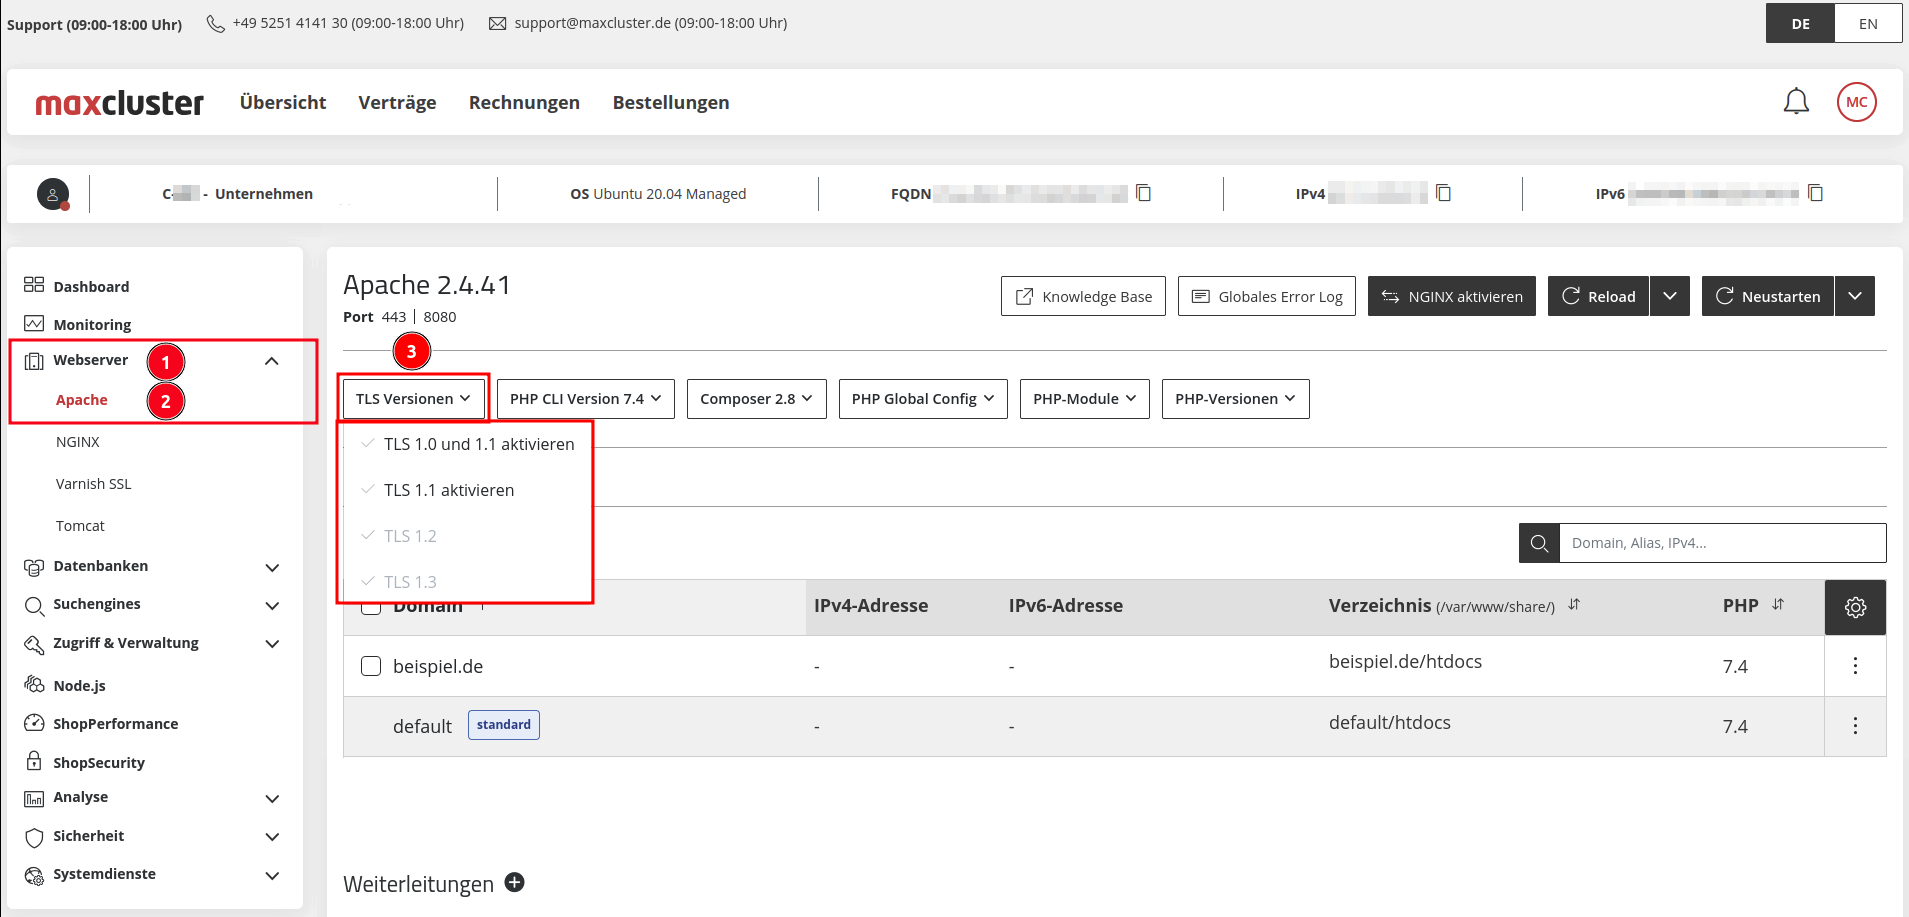Select Tomcat under Webserver

coord(80,526)
